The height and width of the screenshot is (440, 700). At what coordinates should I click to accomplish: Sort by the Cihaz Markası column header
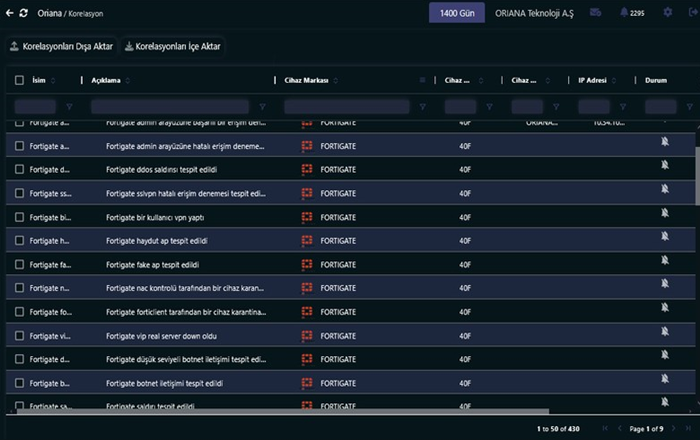(x=306, y=80)
